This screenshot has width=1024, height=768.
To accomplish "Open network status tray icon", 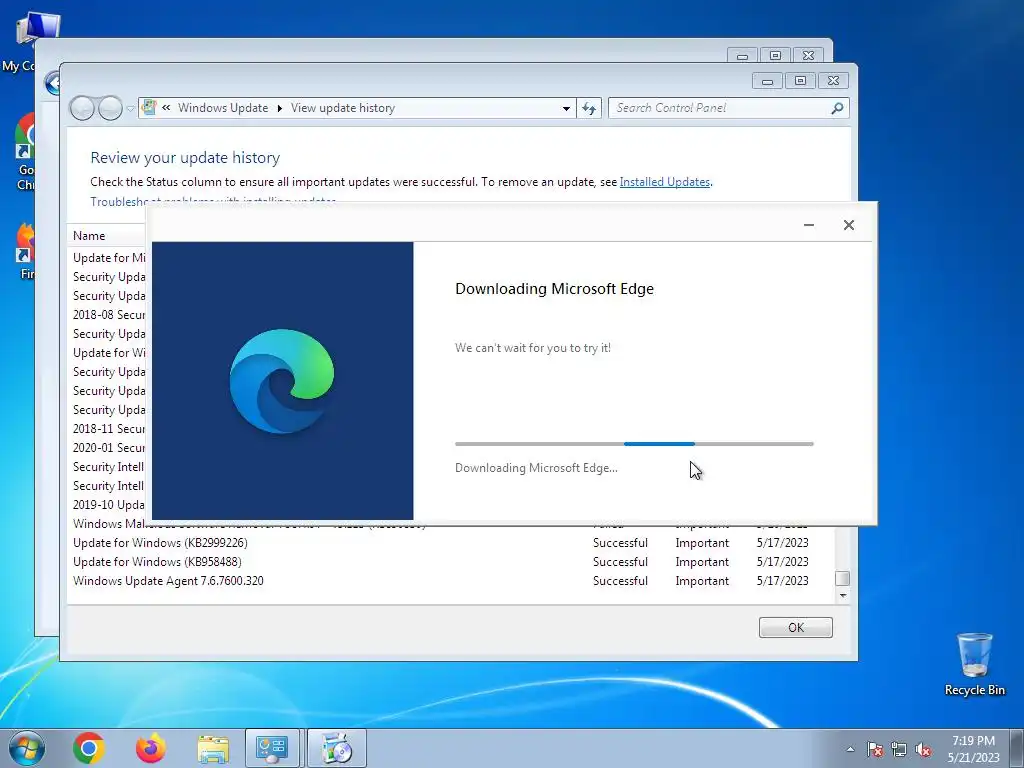I will coord(899,749).
